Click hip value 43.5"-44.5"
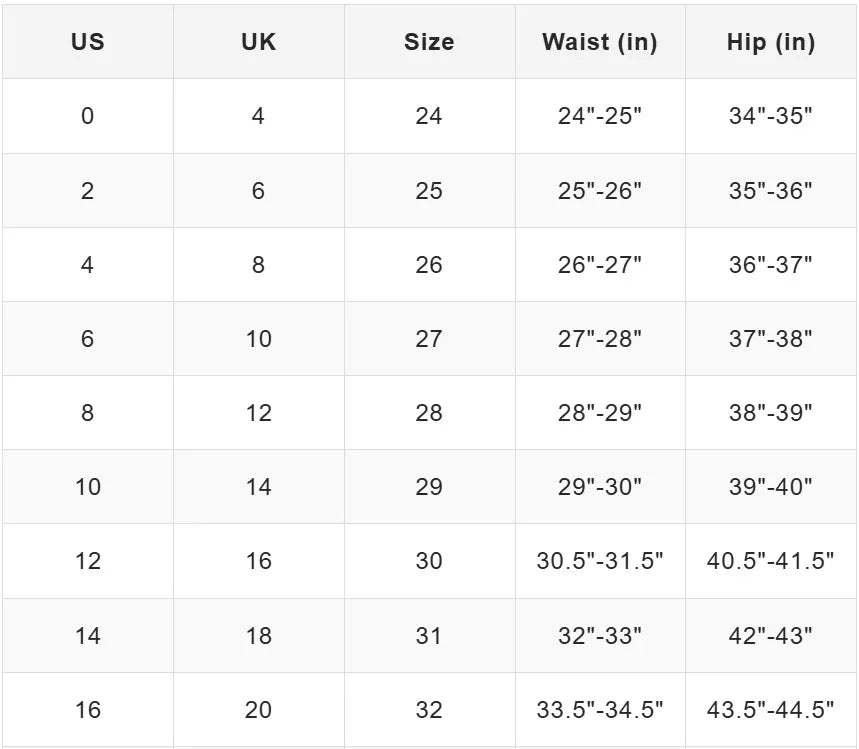The height and width of the screenshot is (749, 859). click(771, 709)
